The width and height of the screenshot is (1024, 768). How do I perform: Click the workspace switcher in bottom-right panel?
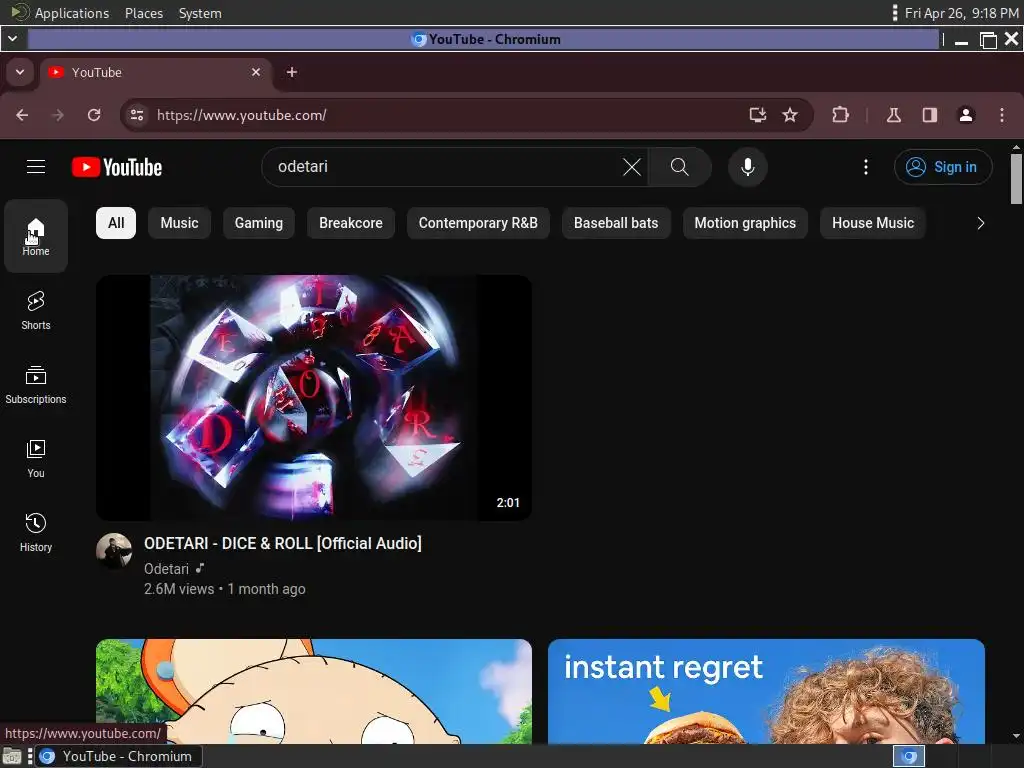[909, 756]
